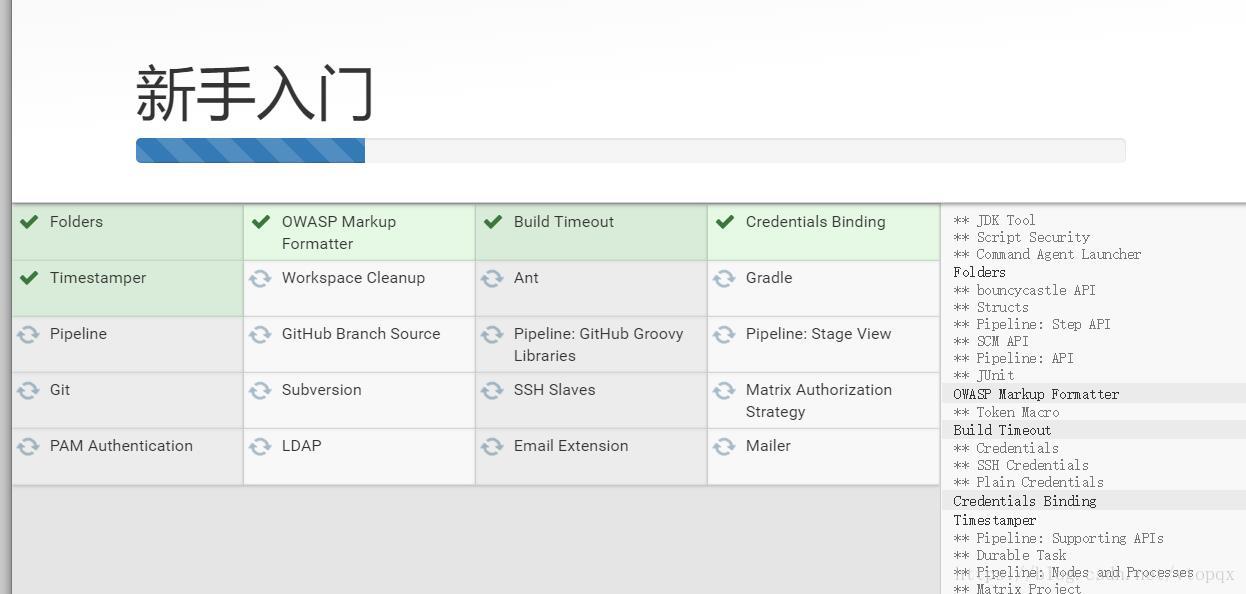The height and width of the screenshot is (594, 1246).
Task: Select the Git plugin label
Action: pyautogui.click(x=60, y=390)
